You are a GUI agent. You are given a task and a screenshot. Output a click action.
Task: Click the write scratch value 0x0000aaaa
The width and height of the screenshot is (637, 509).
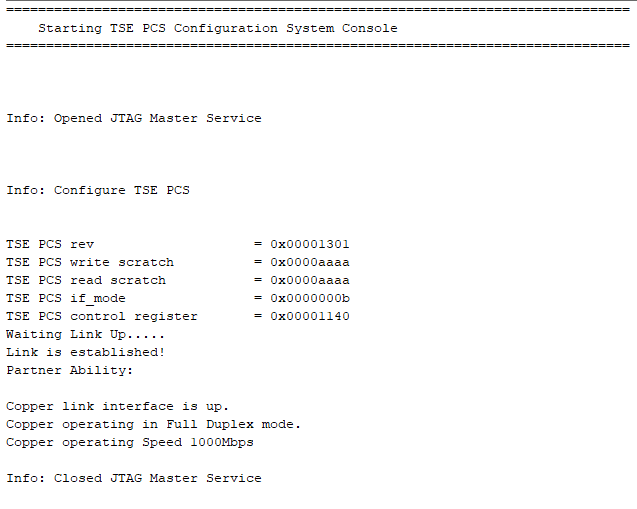pos(310,262)
